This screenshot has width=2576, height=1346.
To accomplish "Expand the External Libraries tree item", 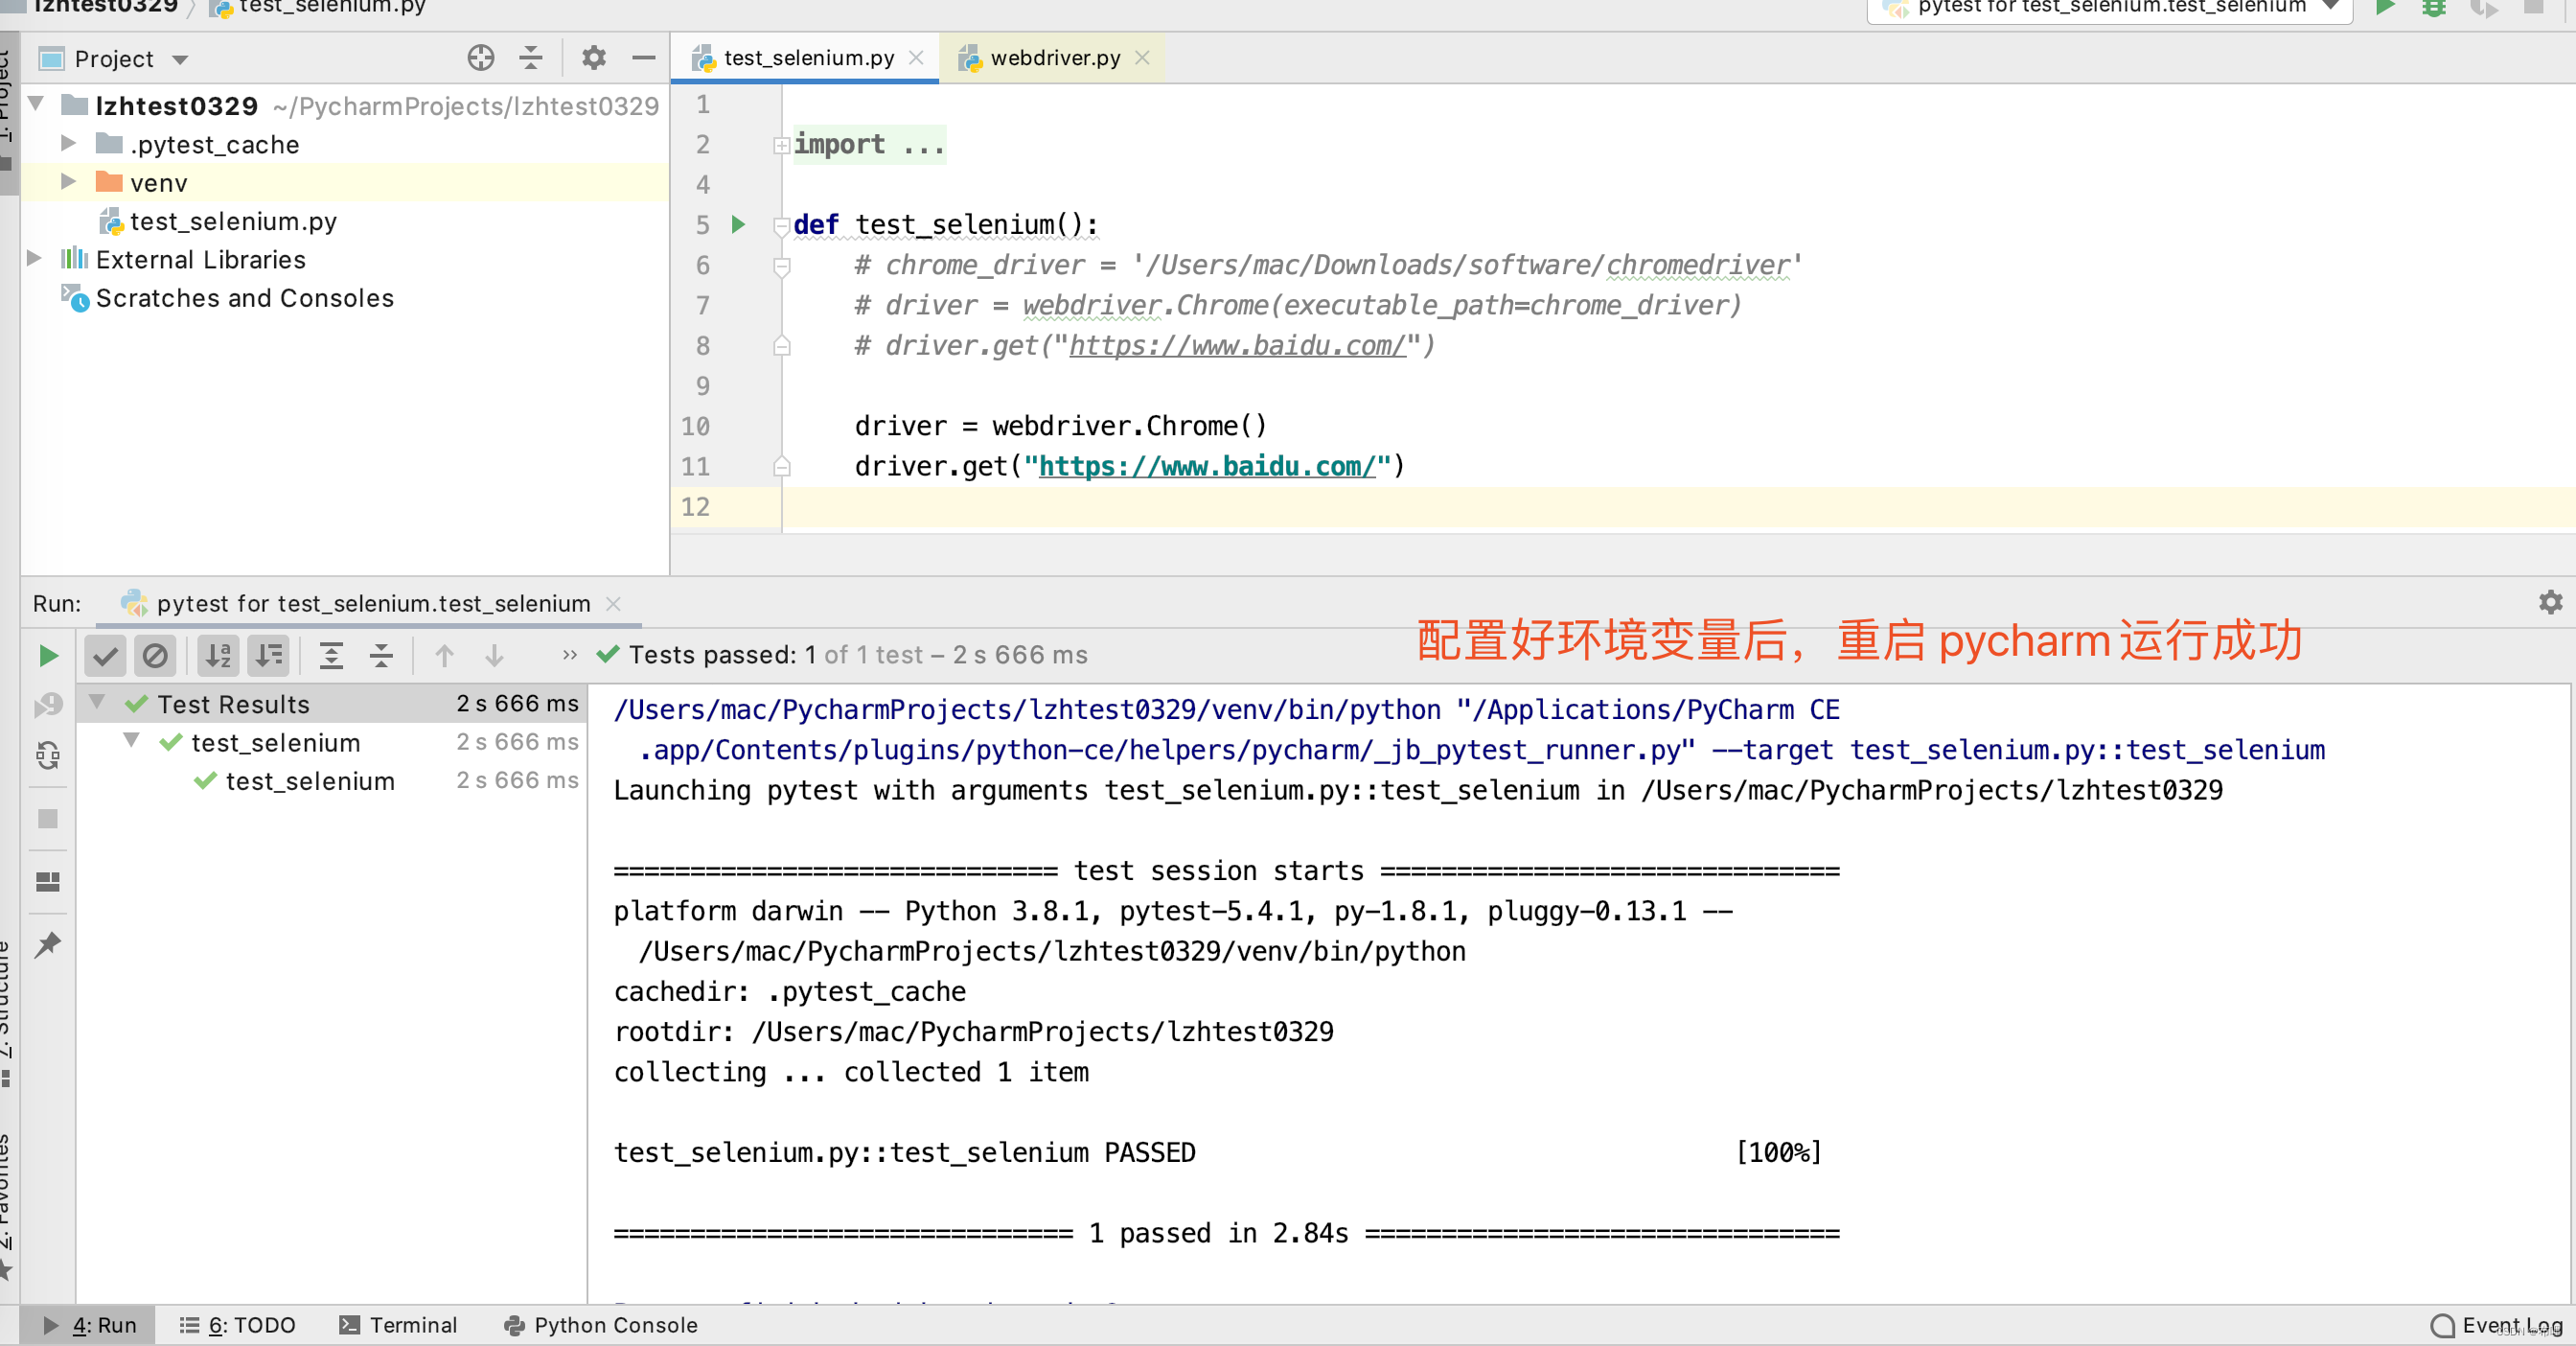I will coord(33,259).
